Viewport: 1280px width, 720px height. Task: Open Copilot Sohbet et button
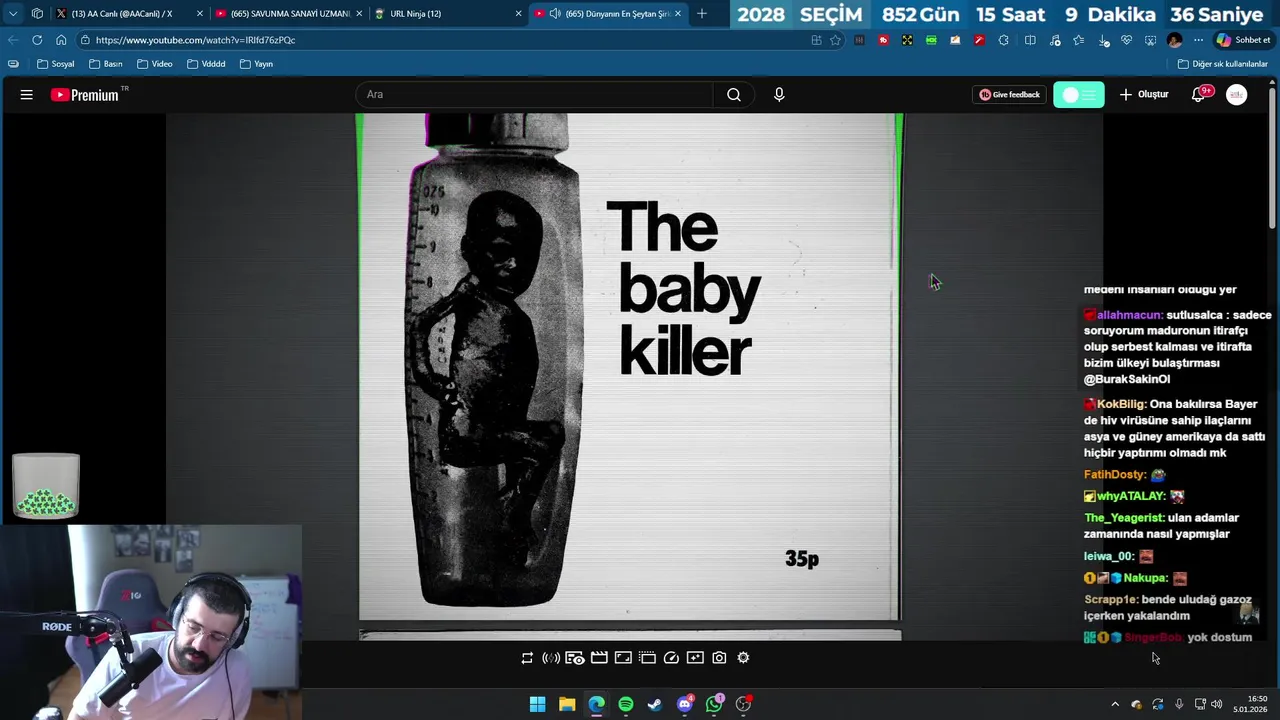coord(1243,40)
